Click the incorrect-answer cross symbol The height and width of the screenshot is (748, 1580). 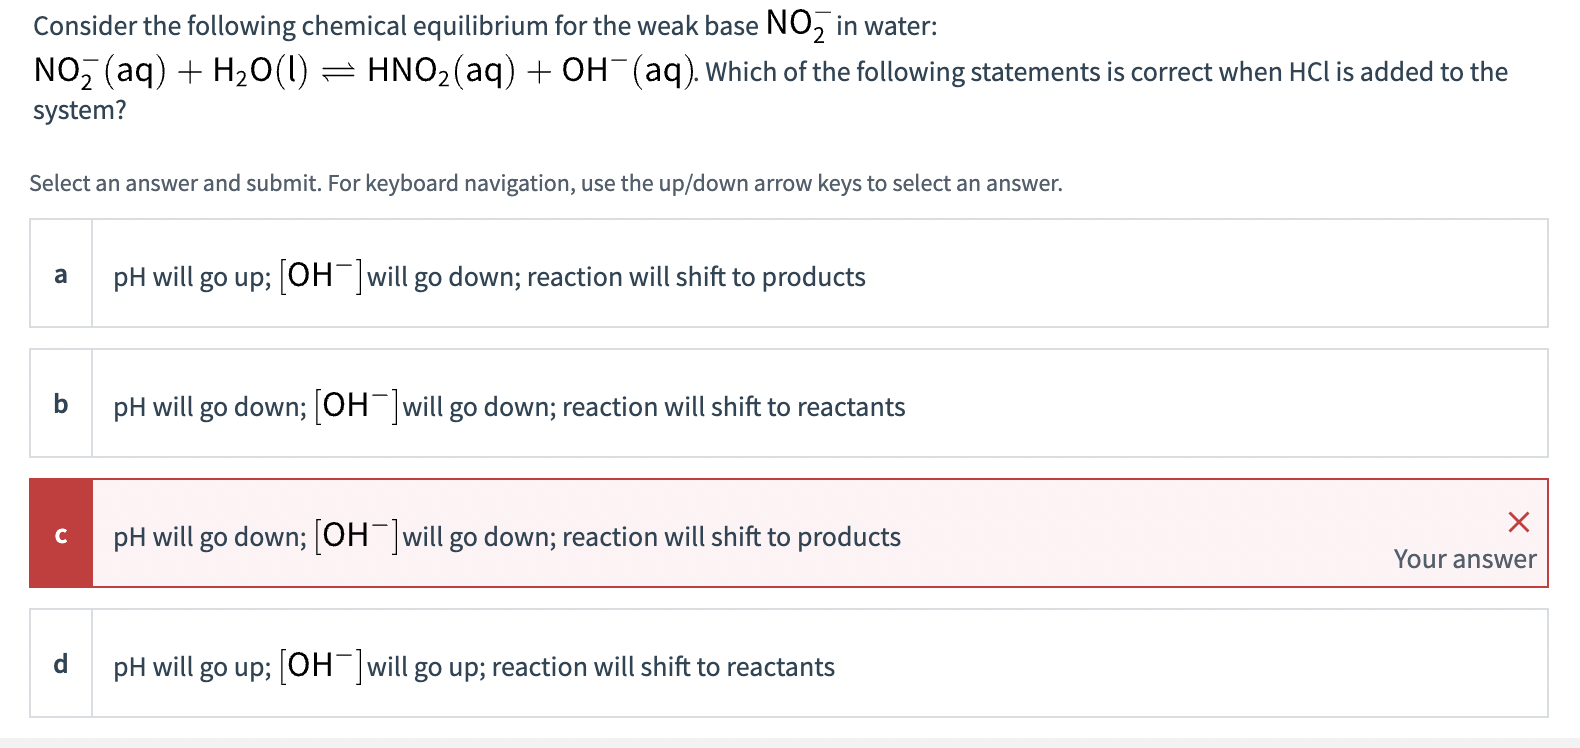1519,521
